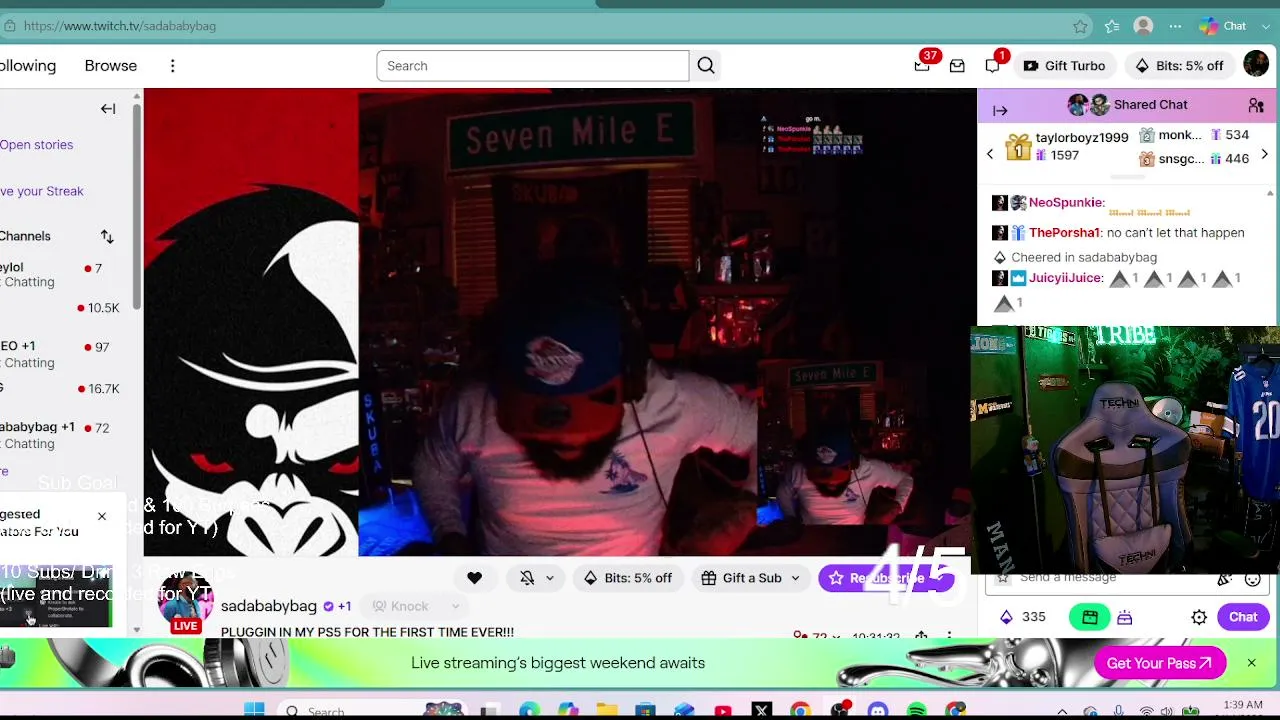
Task: Click ThePorsha1 username in chat
Action: click(1064, 233)
